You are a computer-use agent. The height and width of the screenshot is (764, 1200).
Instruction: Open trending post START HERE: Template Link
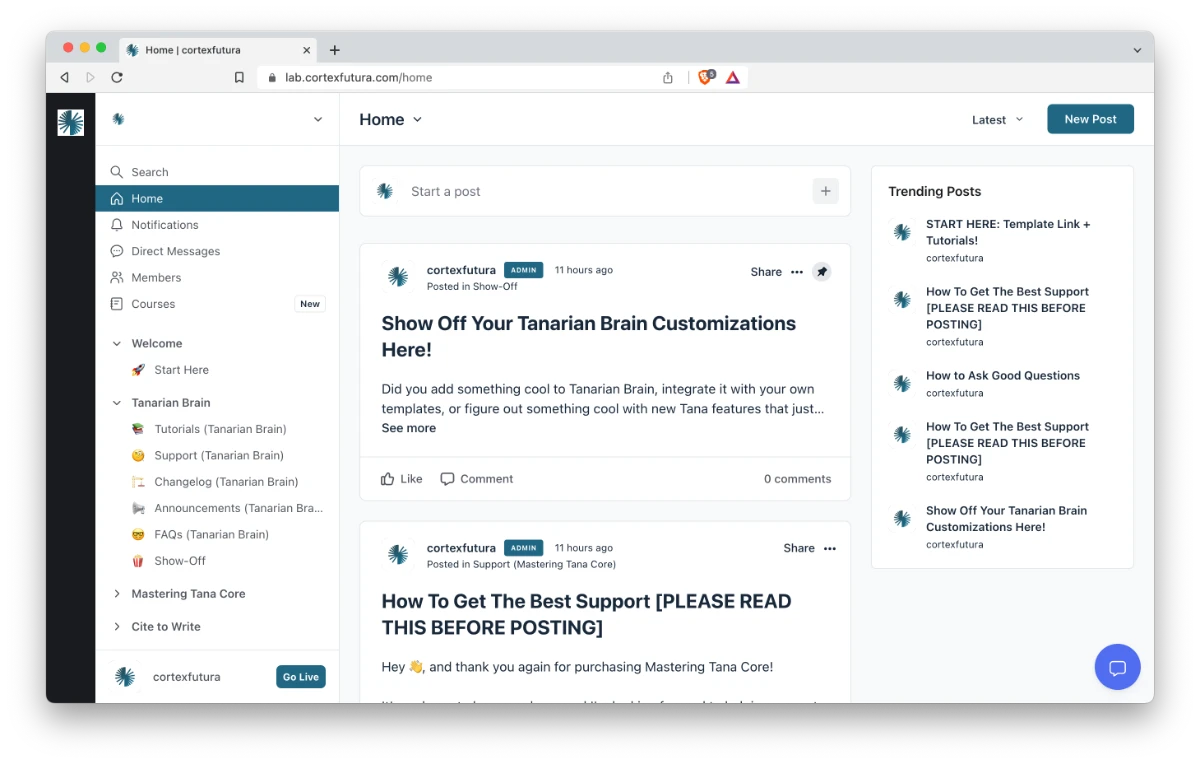(x=1008, y=232)
